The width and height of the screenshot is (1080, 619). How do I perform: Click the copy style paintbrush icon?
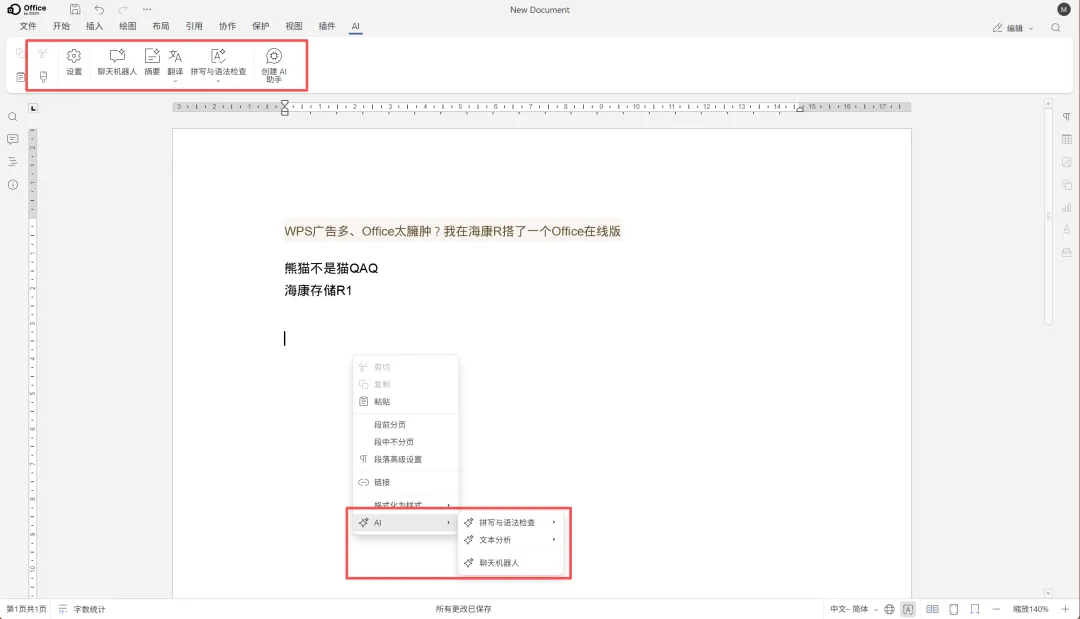43,76
